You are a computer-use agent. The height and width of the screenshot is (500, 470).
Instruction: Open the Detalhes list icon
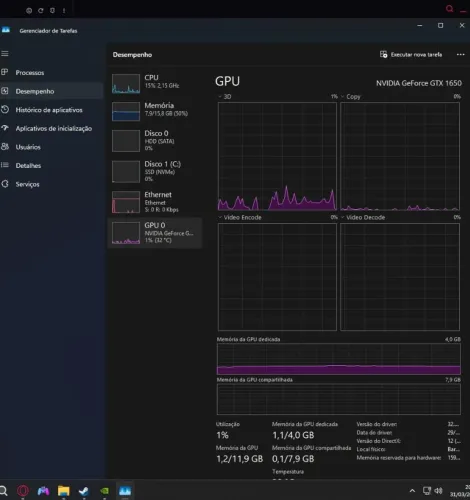click(5, 165)
